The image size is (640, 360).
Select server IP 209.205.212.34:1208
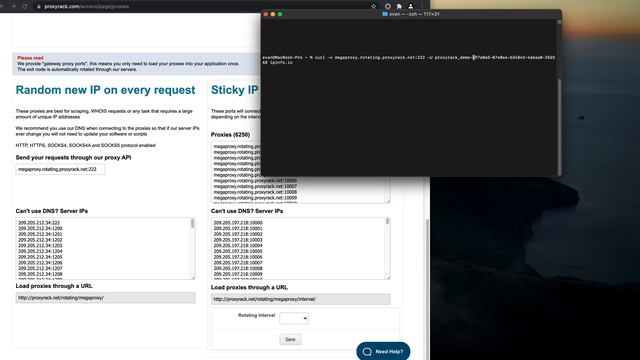pos(40,274)
